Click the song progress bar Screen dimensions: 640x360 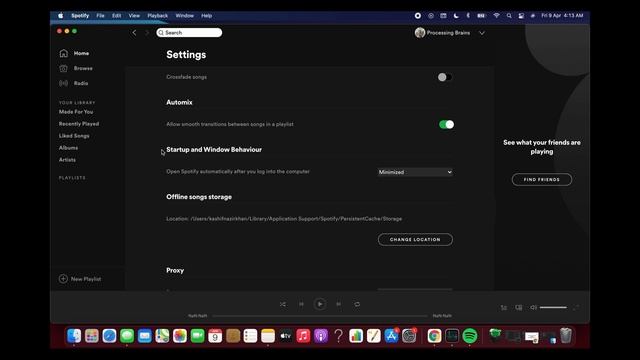[320, 316]
